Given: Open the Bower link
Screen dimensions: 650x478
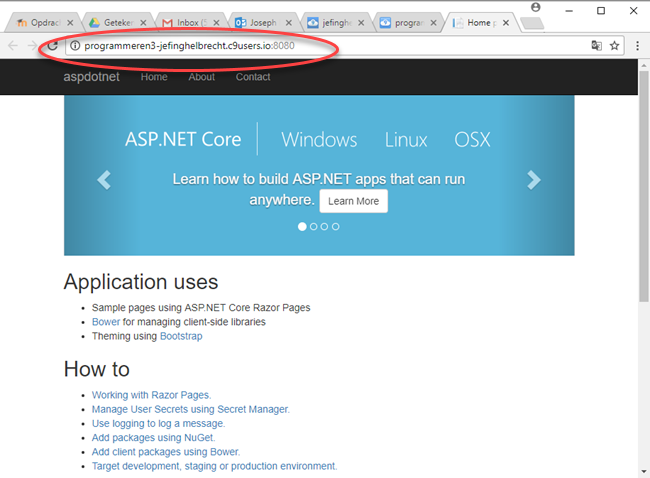Looking at the screenshot, I should (x=106, y=322).
